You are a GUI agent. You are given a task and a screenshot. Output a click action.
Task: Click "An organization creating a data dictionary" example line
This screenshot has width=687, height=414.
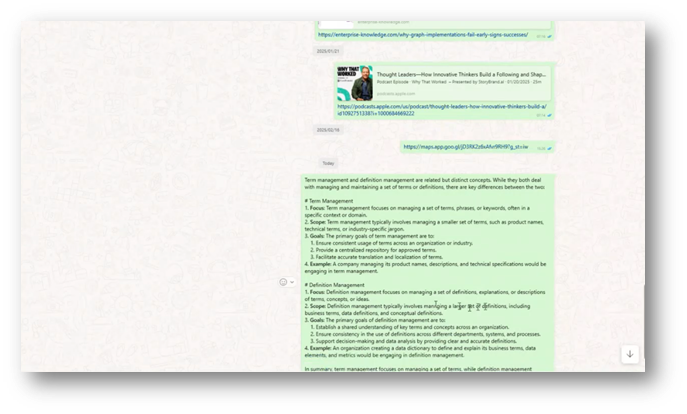420,348
